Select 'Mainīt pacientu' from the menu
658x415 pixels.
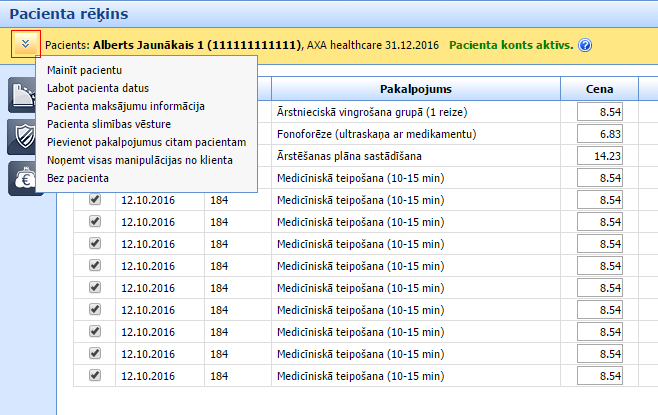85,70
